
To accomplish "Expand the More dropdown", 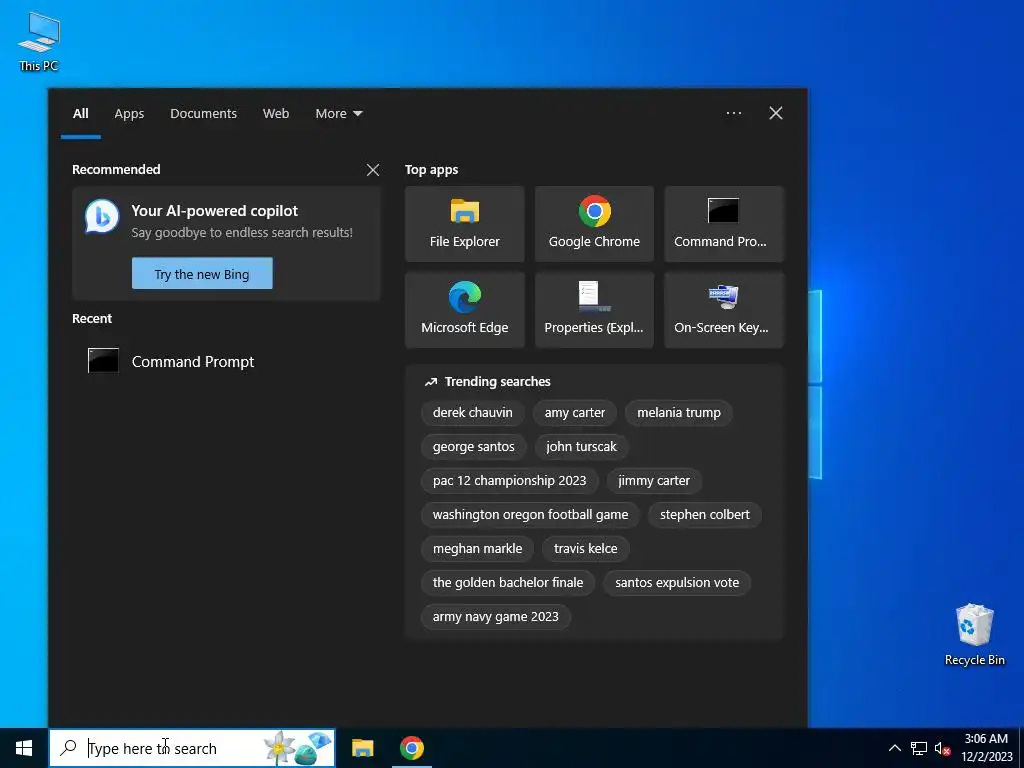I will coord(338,114).
